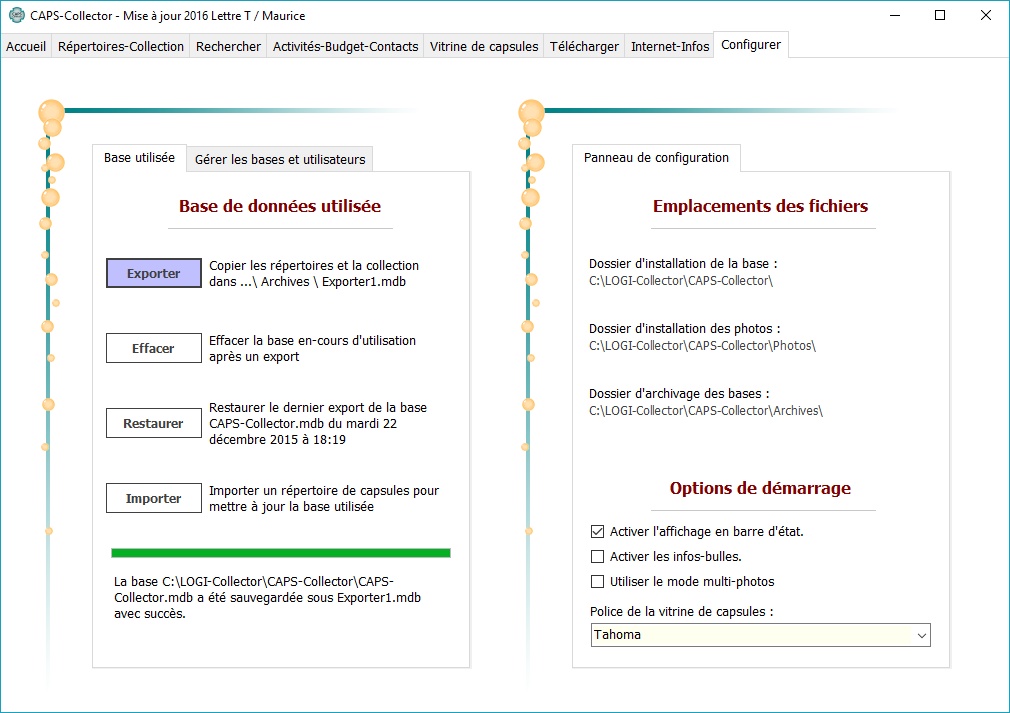Select the Configurer tab
Screen dimensions: 1010x713
751,44
